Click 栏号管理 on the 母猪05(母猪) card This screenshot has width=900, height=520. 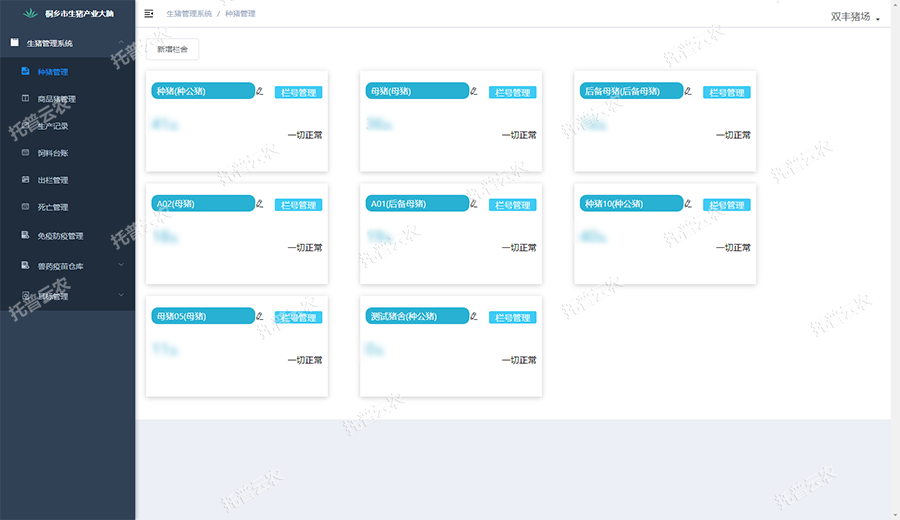[298, 318]
